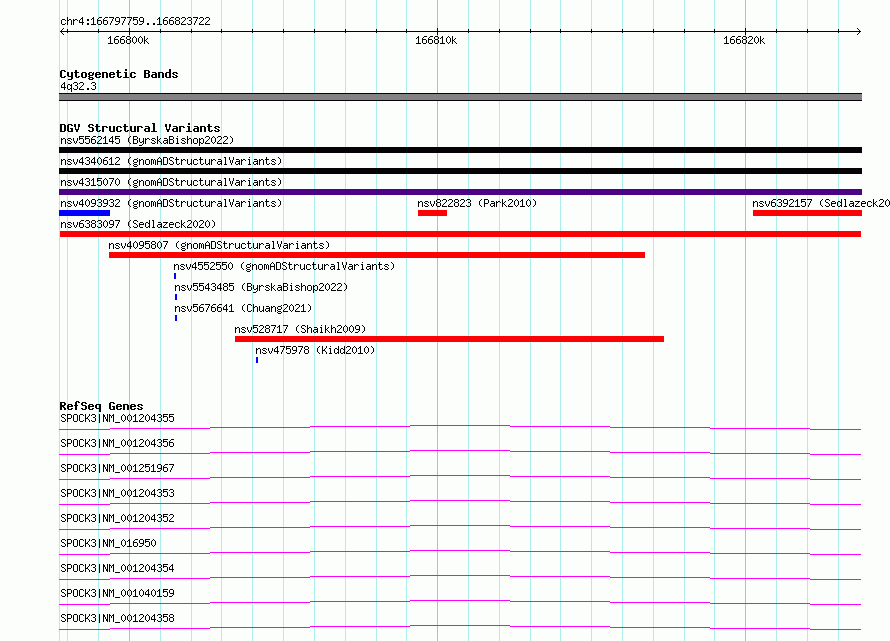The height and width of the screenshot is (641, 890).
Task: Open the SPOCK3|NM_001251967 transcript label
Action: 117,468
